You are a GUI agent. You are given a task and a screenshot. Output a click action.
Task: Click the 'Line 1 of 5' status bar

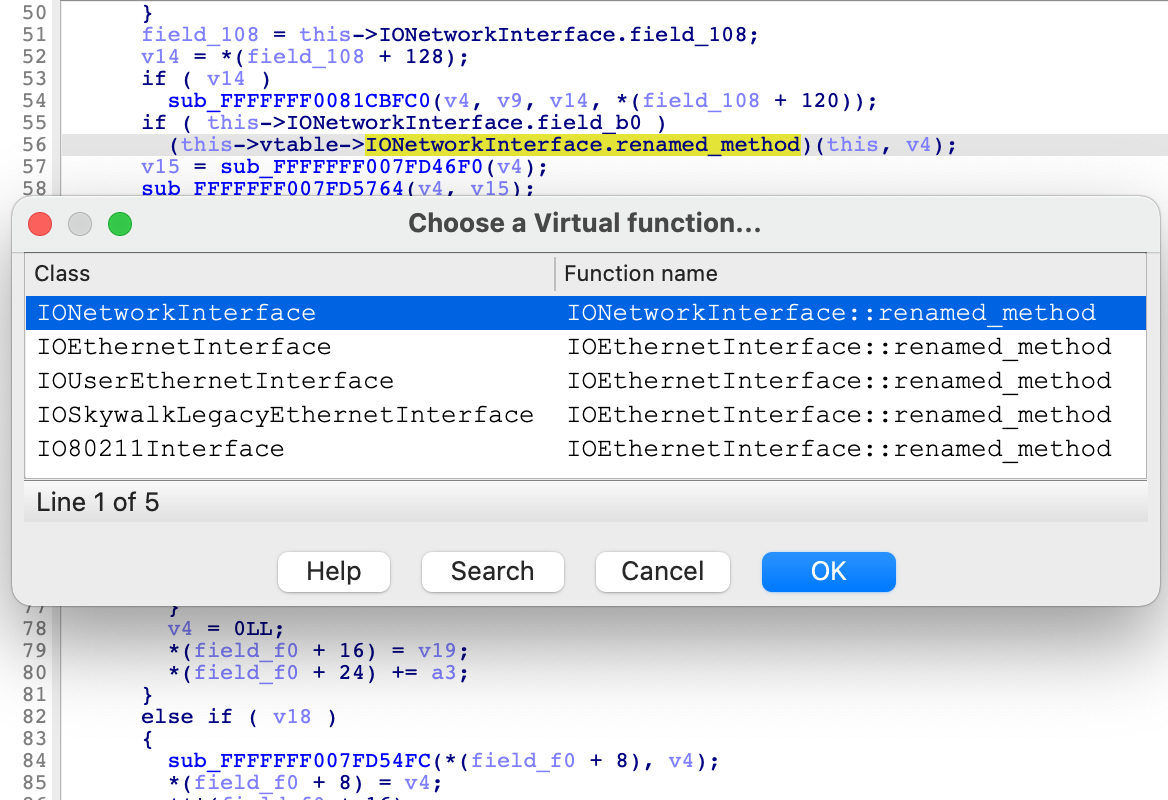[98, 502]
